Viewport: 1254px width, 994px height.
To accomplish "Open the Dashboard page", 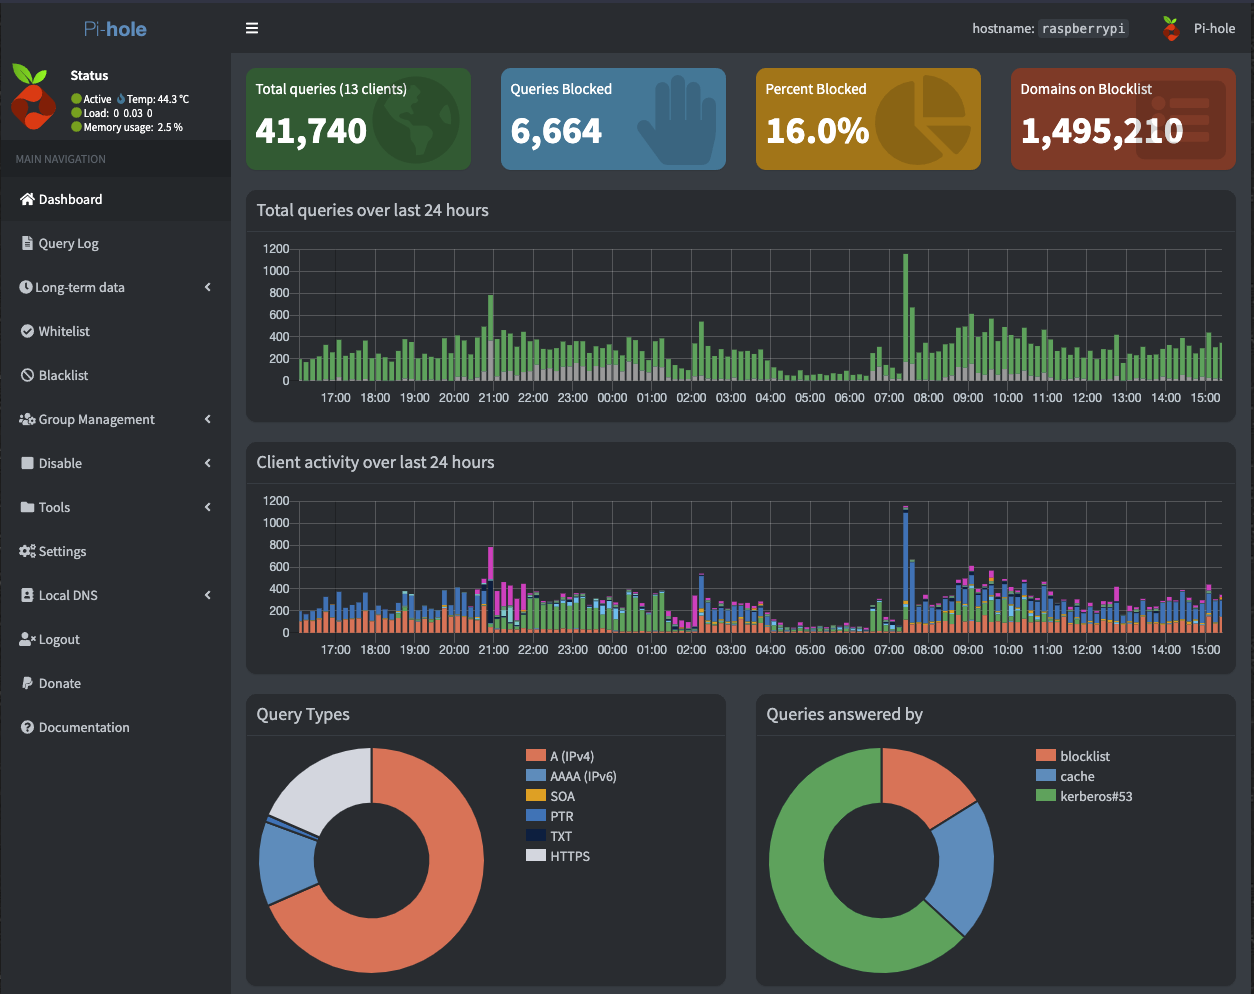I will point(115,199).
